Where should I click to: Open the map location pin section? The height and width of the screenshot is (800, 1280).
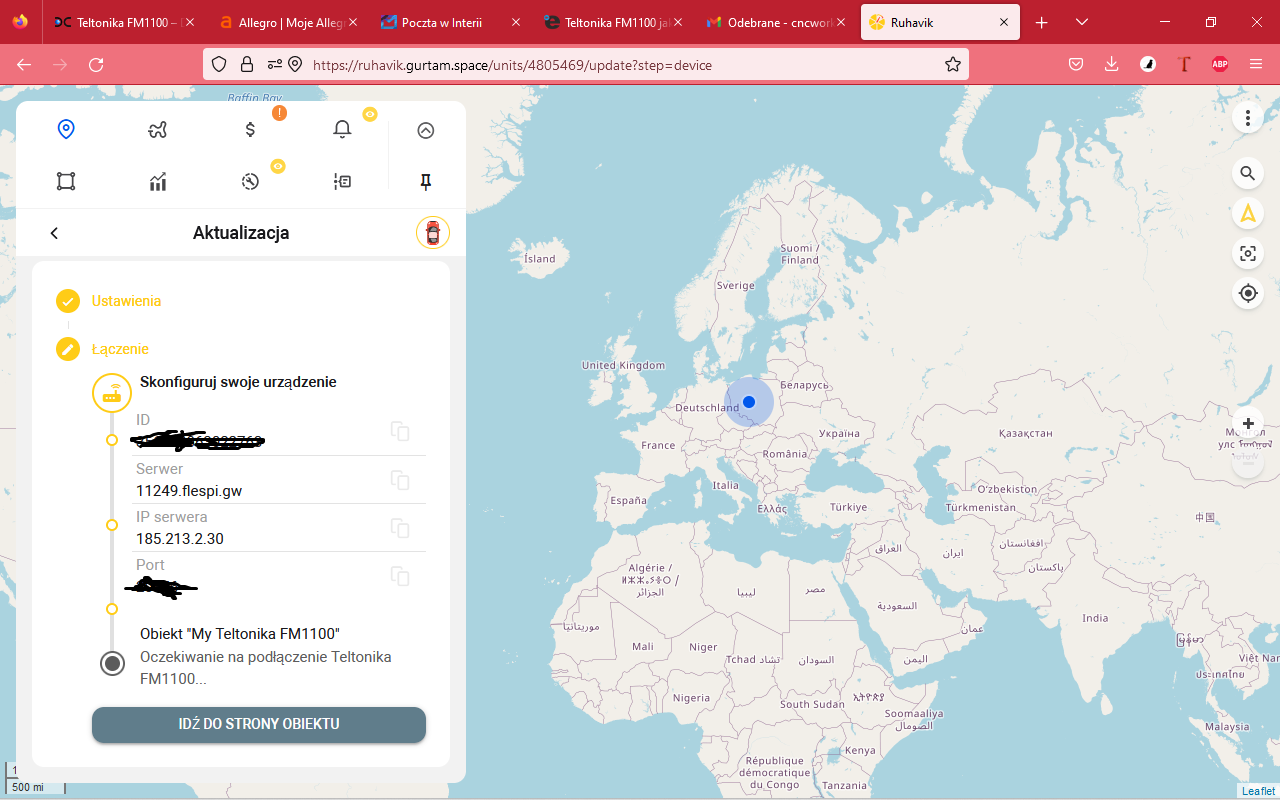pyautogui.click(x=66, y=129)
